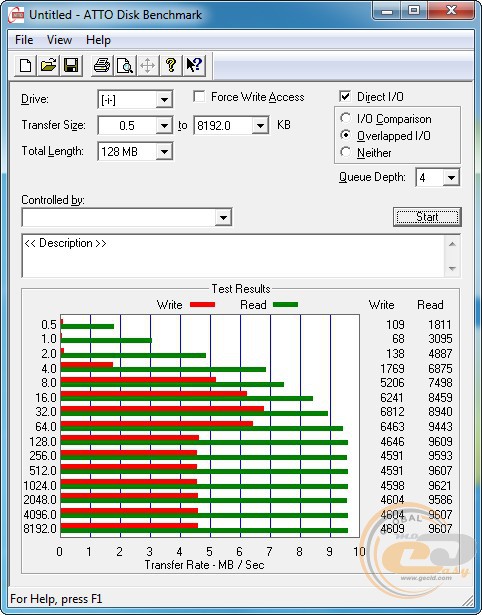Click the 8192.0 chart row label
Viewport: 482px width, 615px height.
pos(40,529)
